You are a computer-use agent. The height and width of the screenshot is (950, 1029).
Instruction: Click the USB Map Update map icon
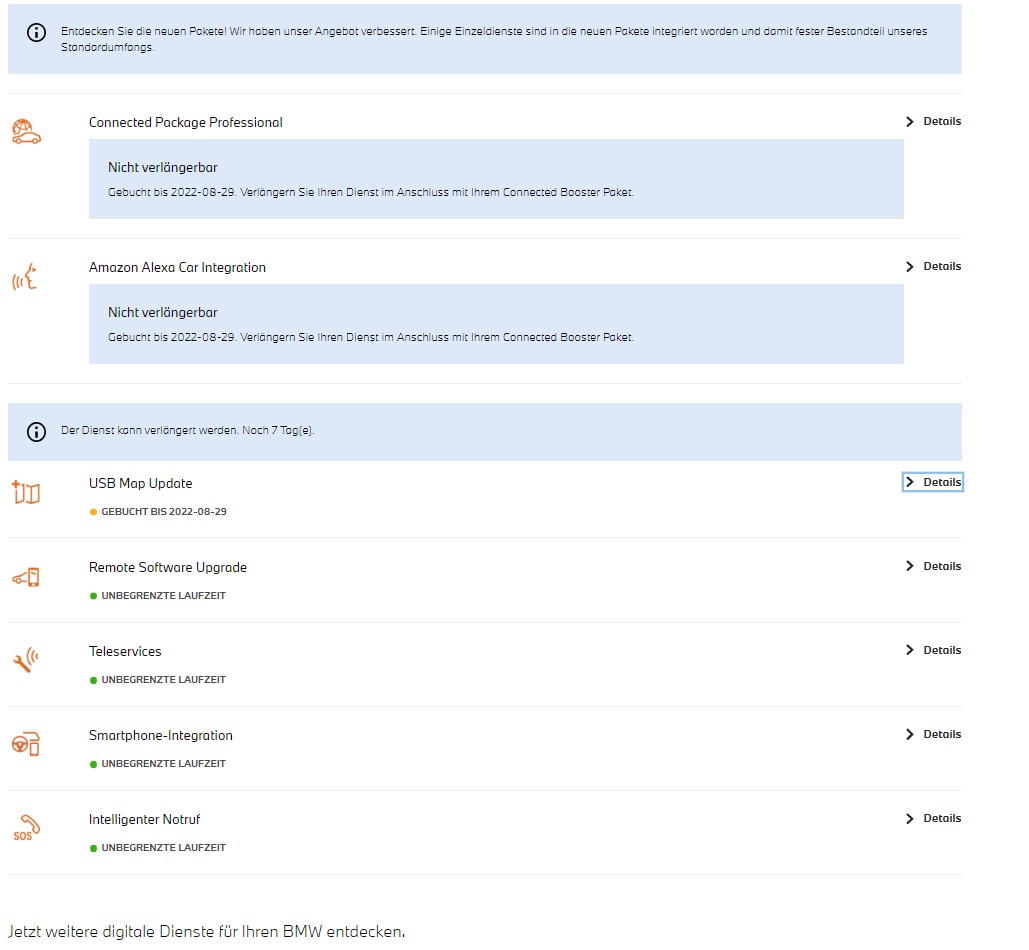pyautogui.click(x=26, y=492)
